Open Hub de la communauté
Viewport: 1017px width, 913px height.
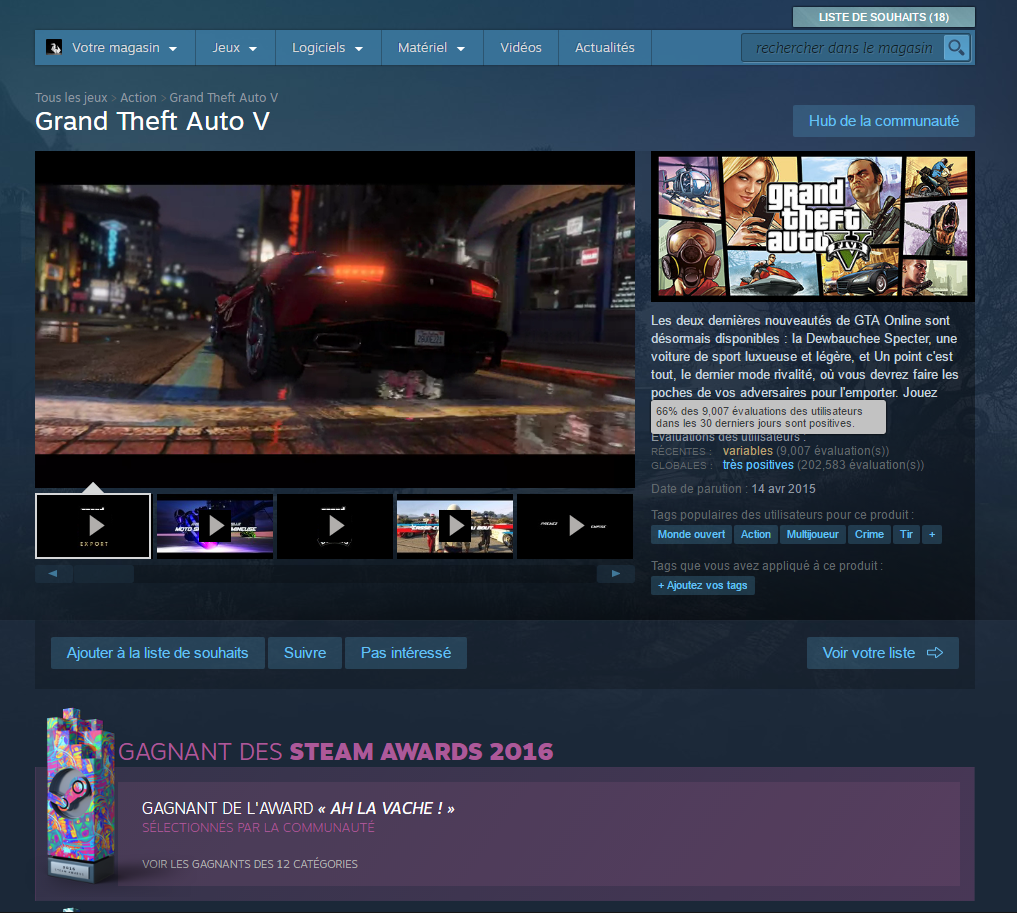(x=883, y=121)
